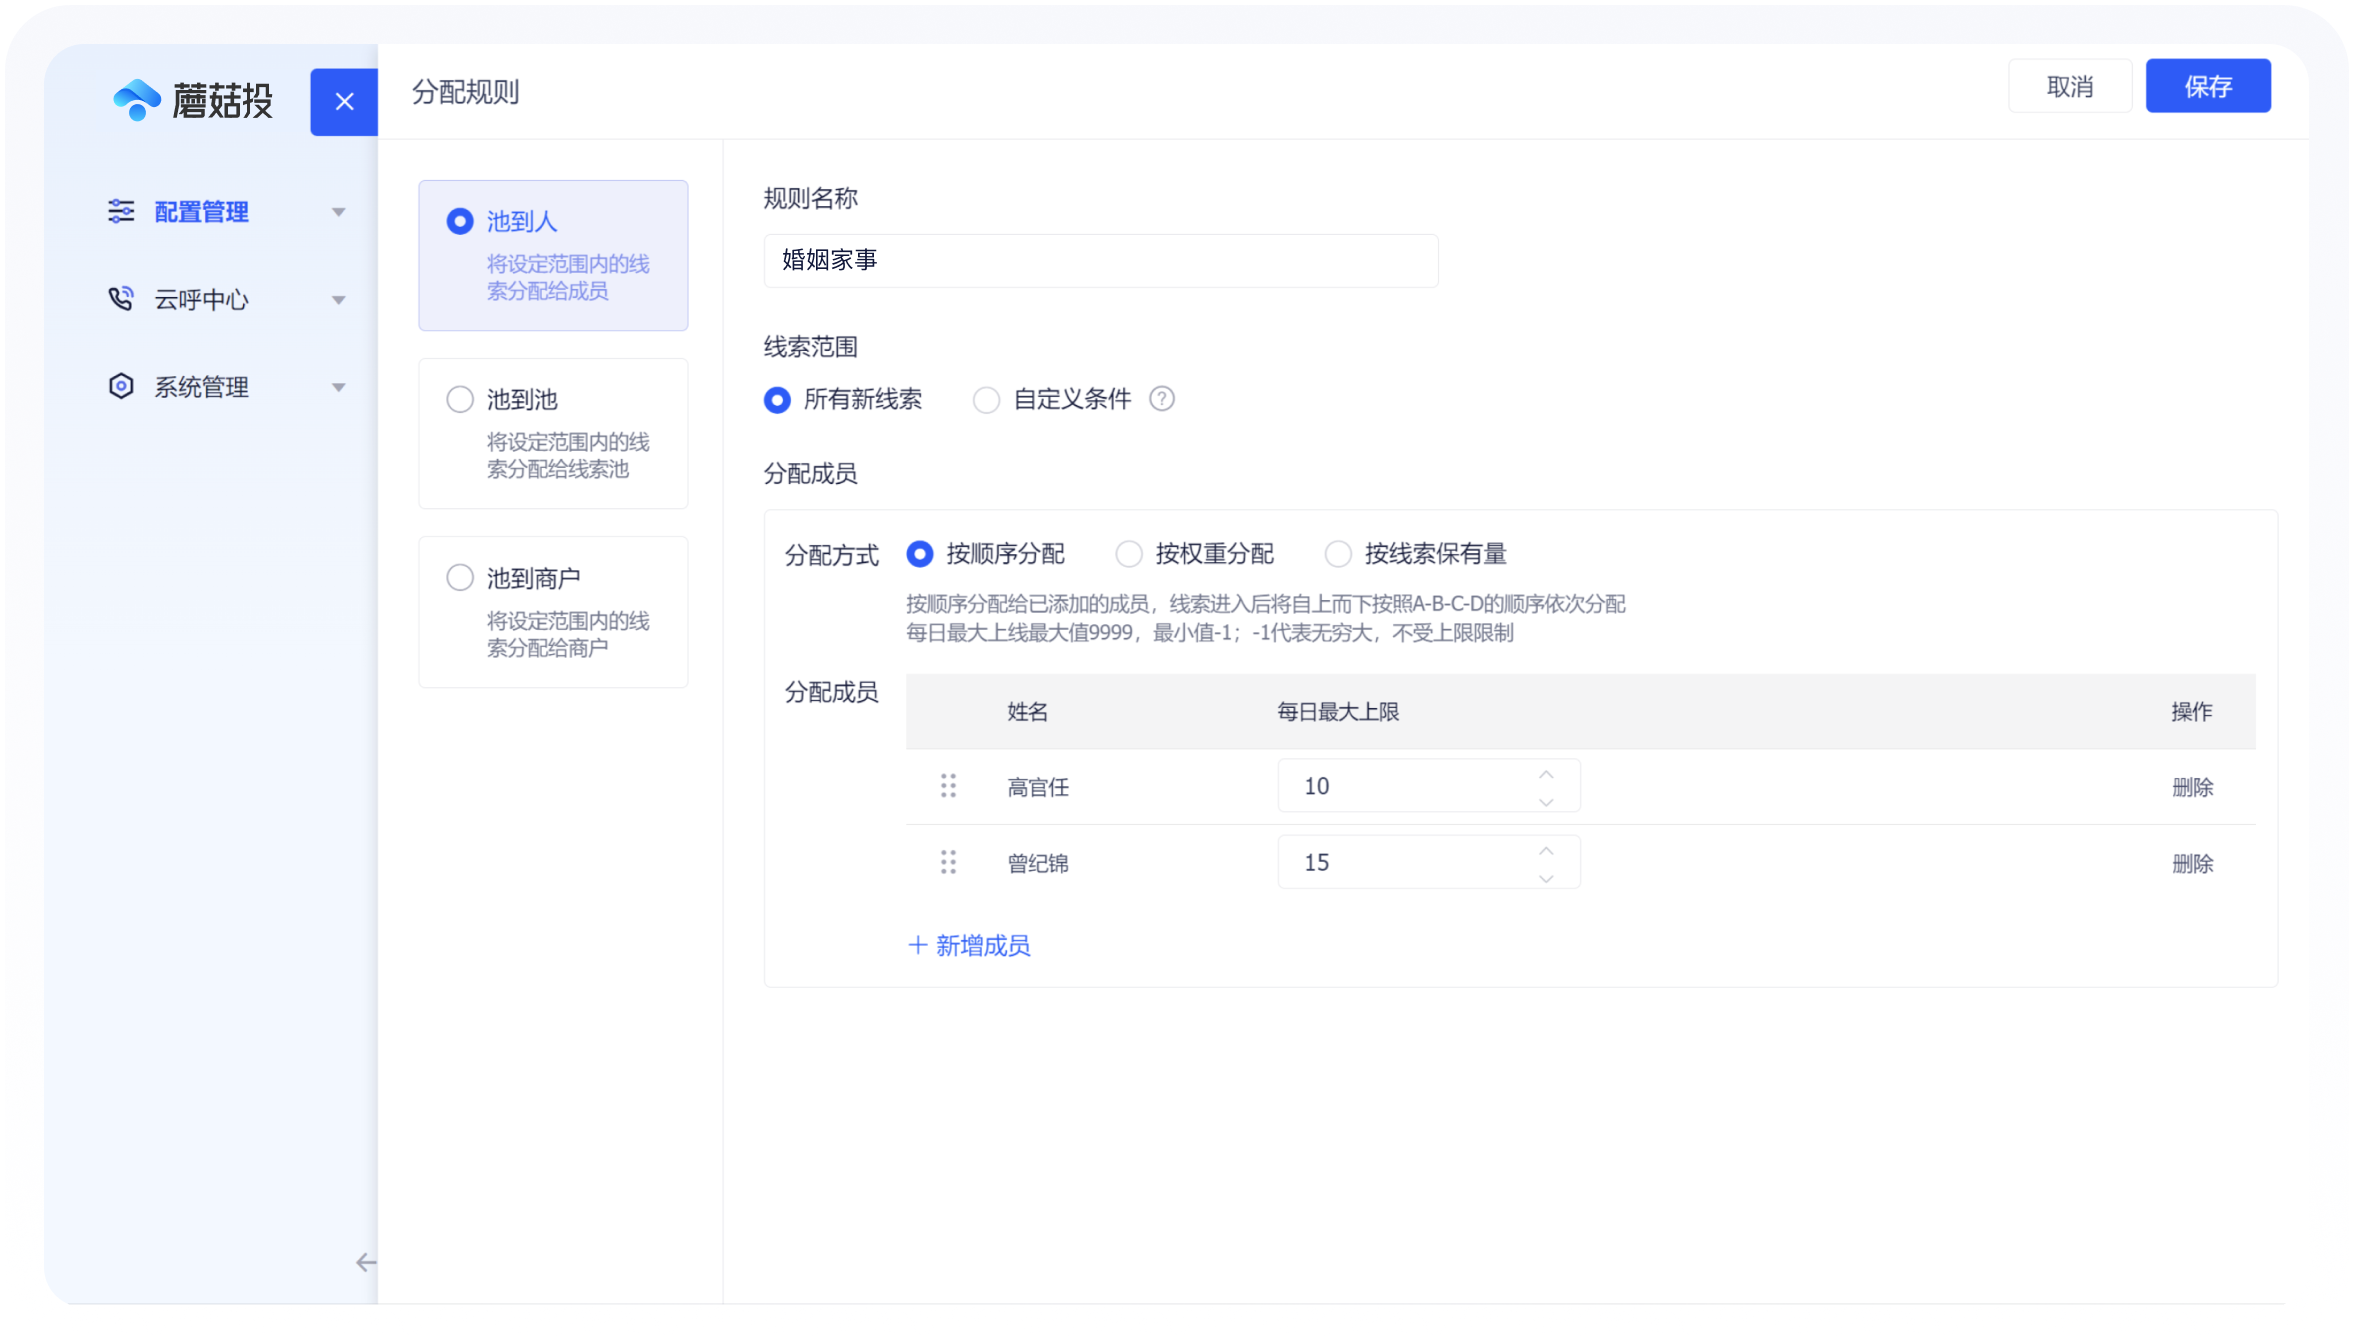Expand the 云呼中心 section
The height and width of the screenshot is (1342, 2354).
pos(339,299)
